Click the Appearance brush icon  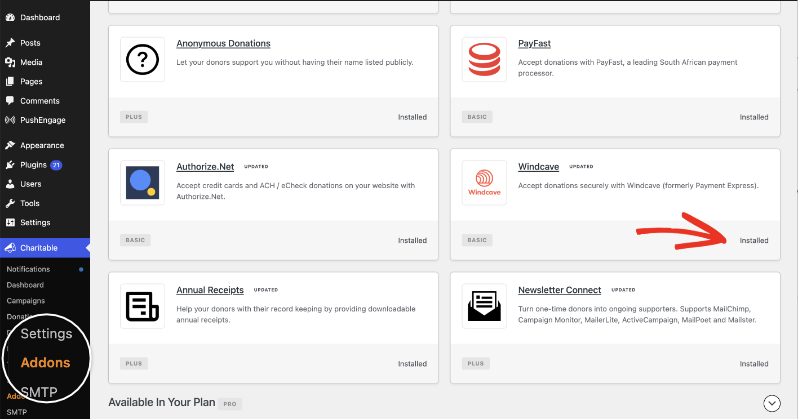tap(10, 145)
